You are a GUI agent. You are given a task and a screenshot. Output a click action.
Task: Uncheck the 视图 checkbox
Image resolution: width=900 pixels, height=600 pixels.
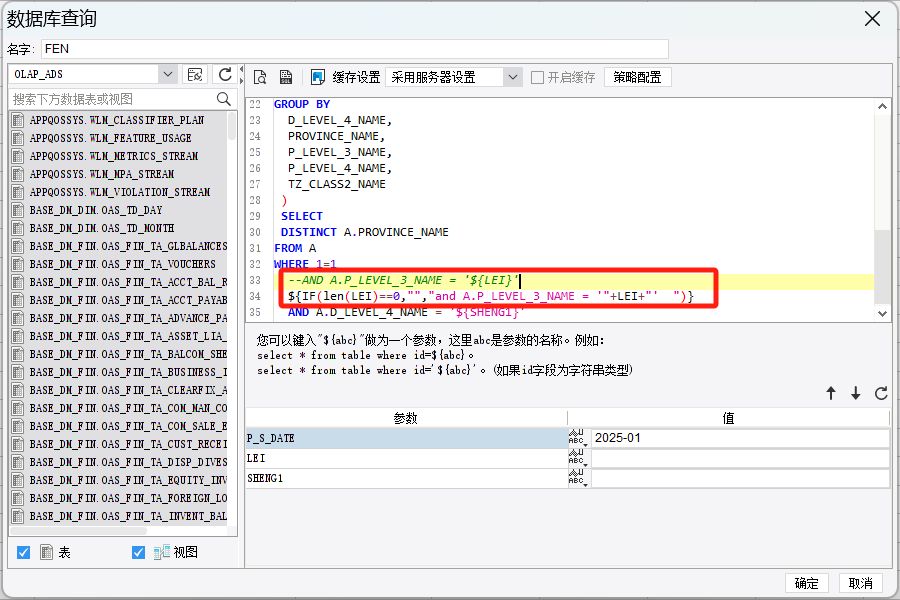click(138, 552)
